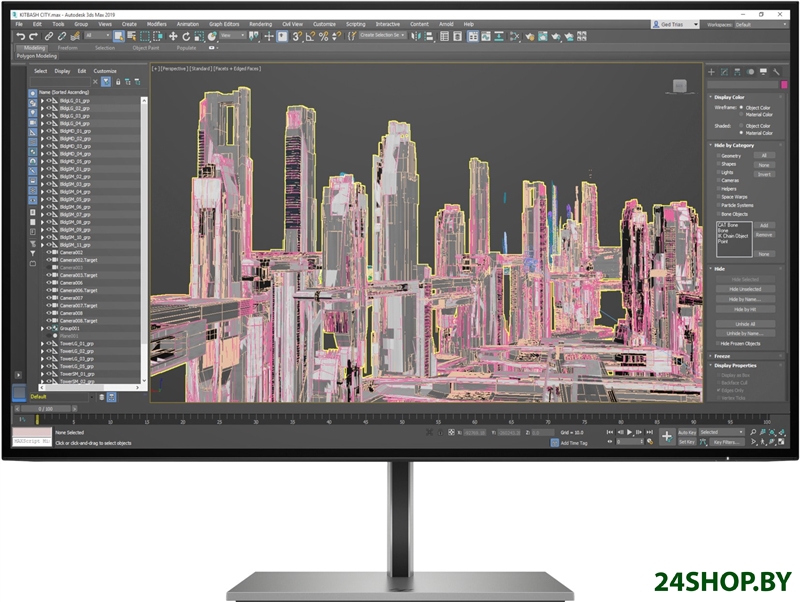Image resolution: width=800 pixels, height=602 pixels.
Task: Select Wireframe Material Color radio button
Action: (742, 115)
